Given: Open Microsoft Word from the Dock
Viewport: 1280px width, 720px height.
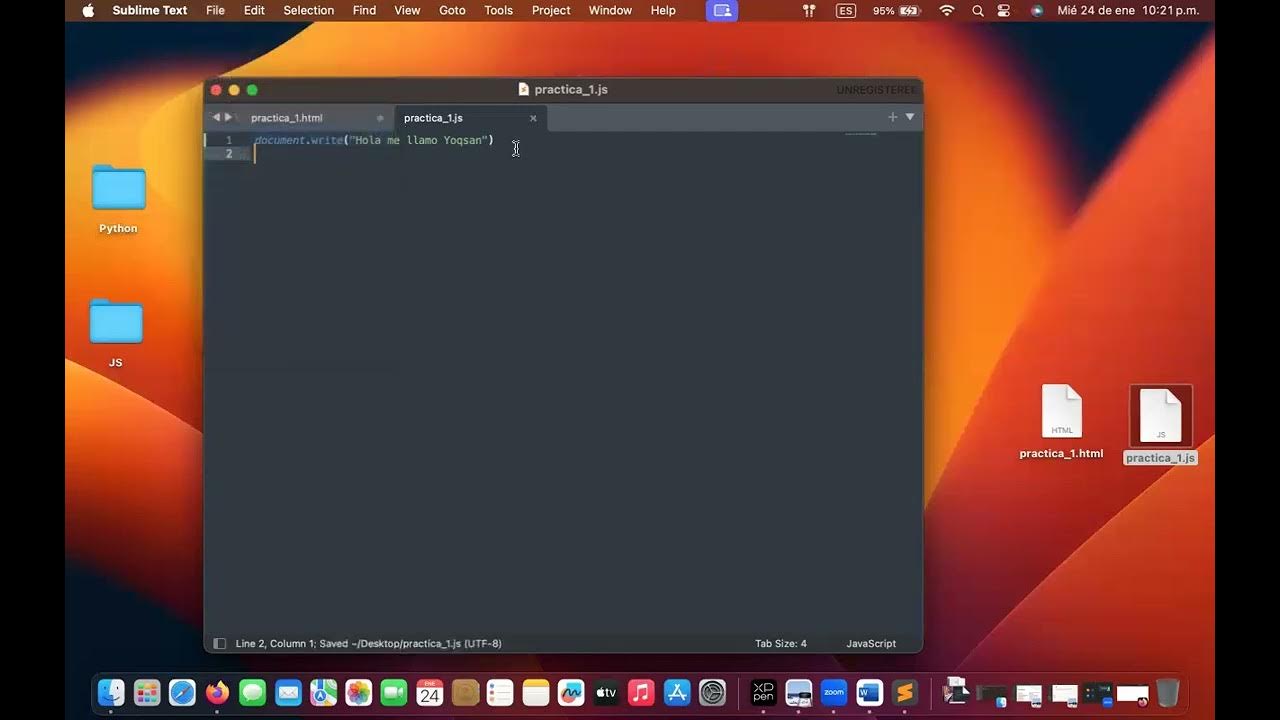Looking at the screenshot, I should [x=869, y=692].
